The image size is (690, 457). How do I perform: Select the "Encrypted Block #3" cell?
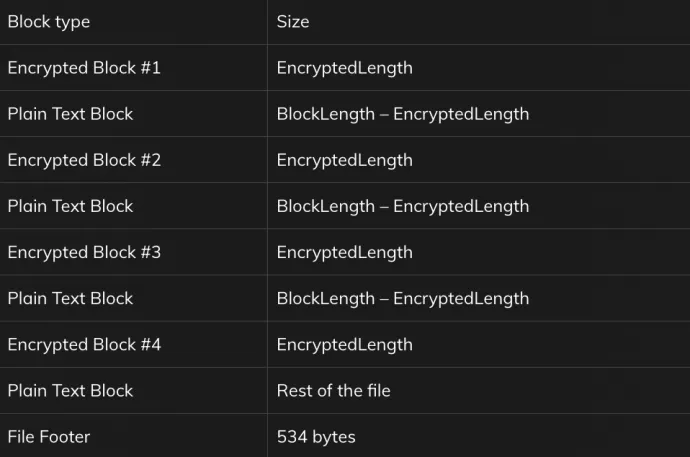[x=84, y=252]
